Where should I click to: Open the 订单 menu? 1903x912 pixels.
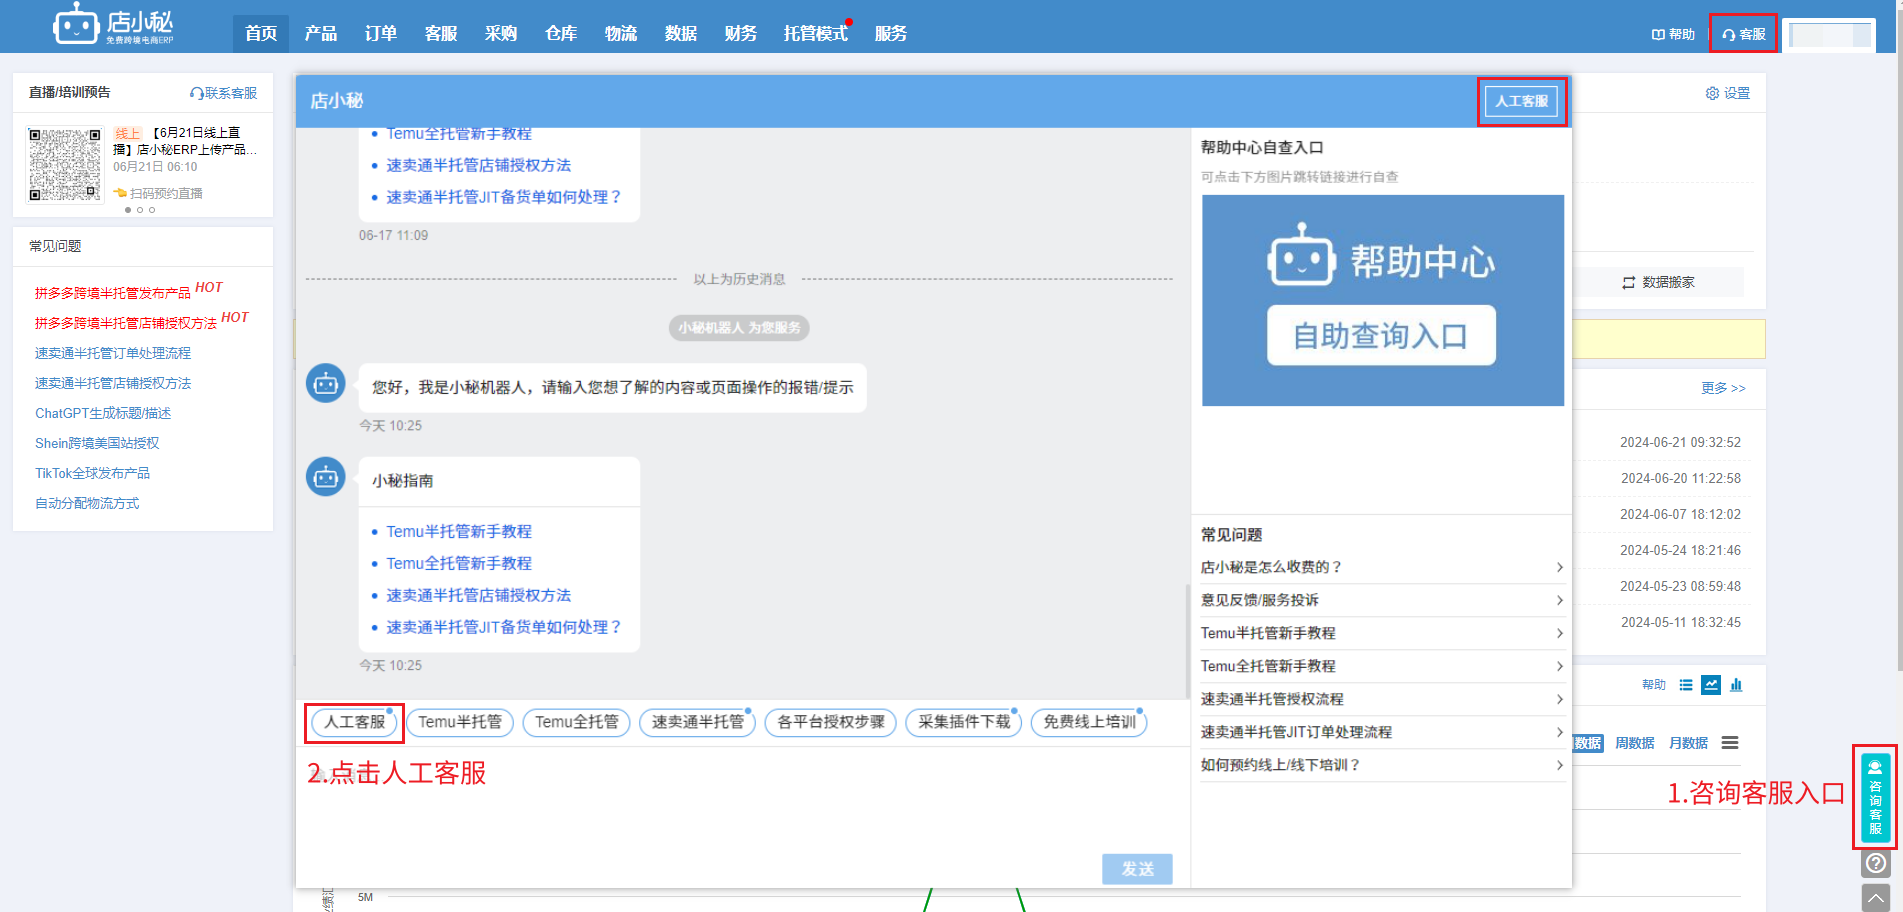click(x=381, y=34)
